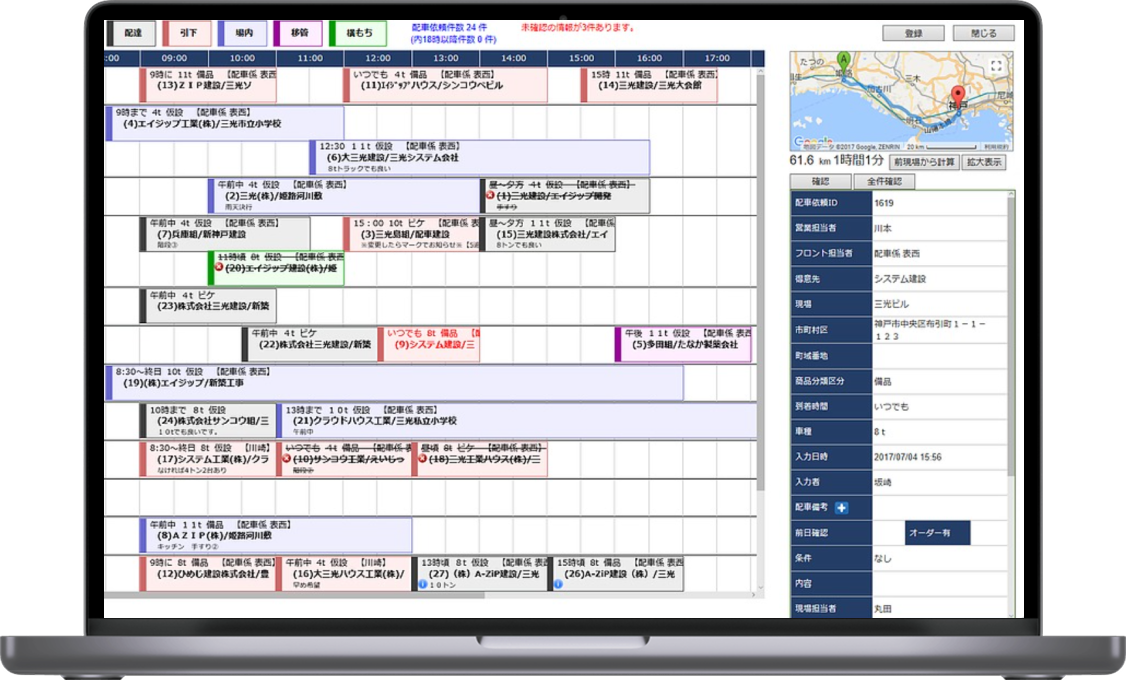
Task: Select the 横もち category filter
Action: tap(357, 35)
